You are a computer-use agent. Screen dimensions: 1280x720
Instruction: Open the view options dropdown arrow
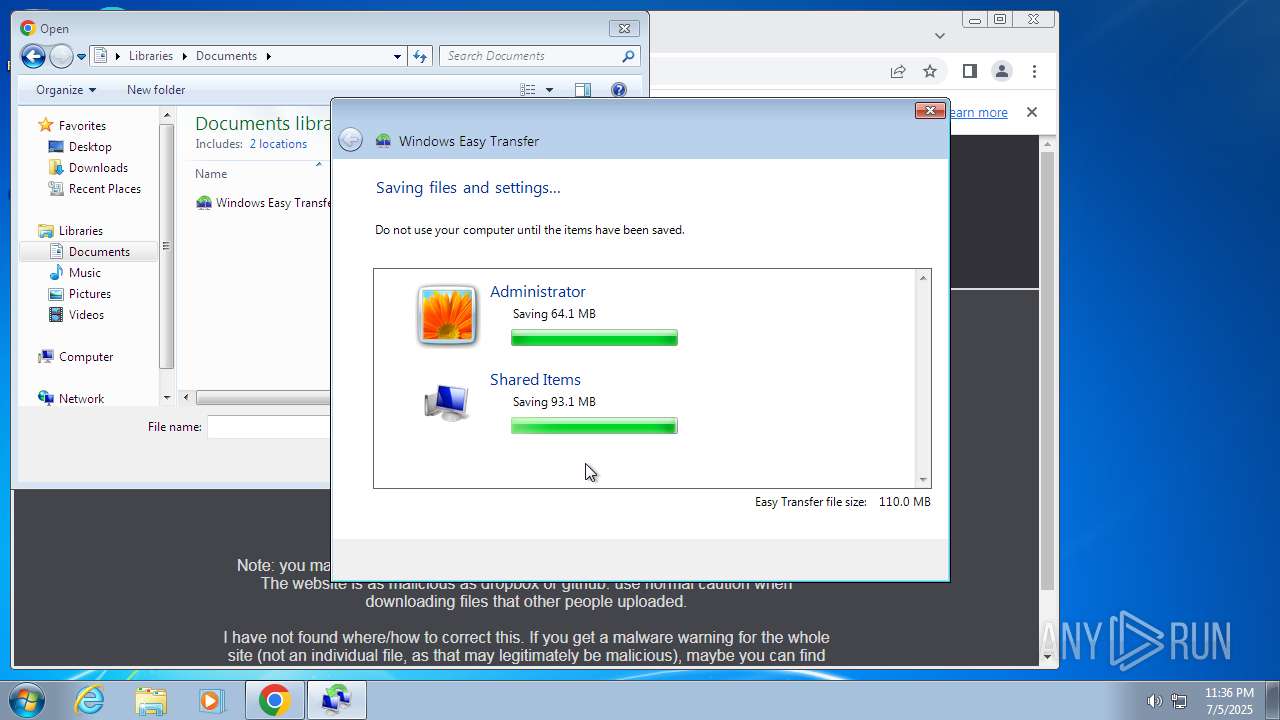549,90
